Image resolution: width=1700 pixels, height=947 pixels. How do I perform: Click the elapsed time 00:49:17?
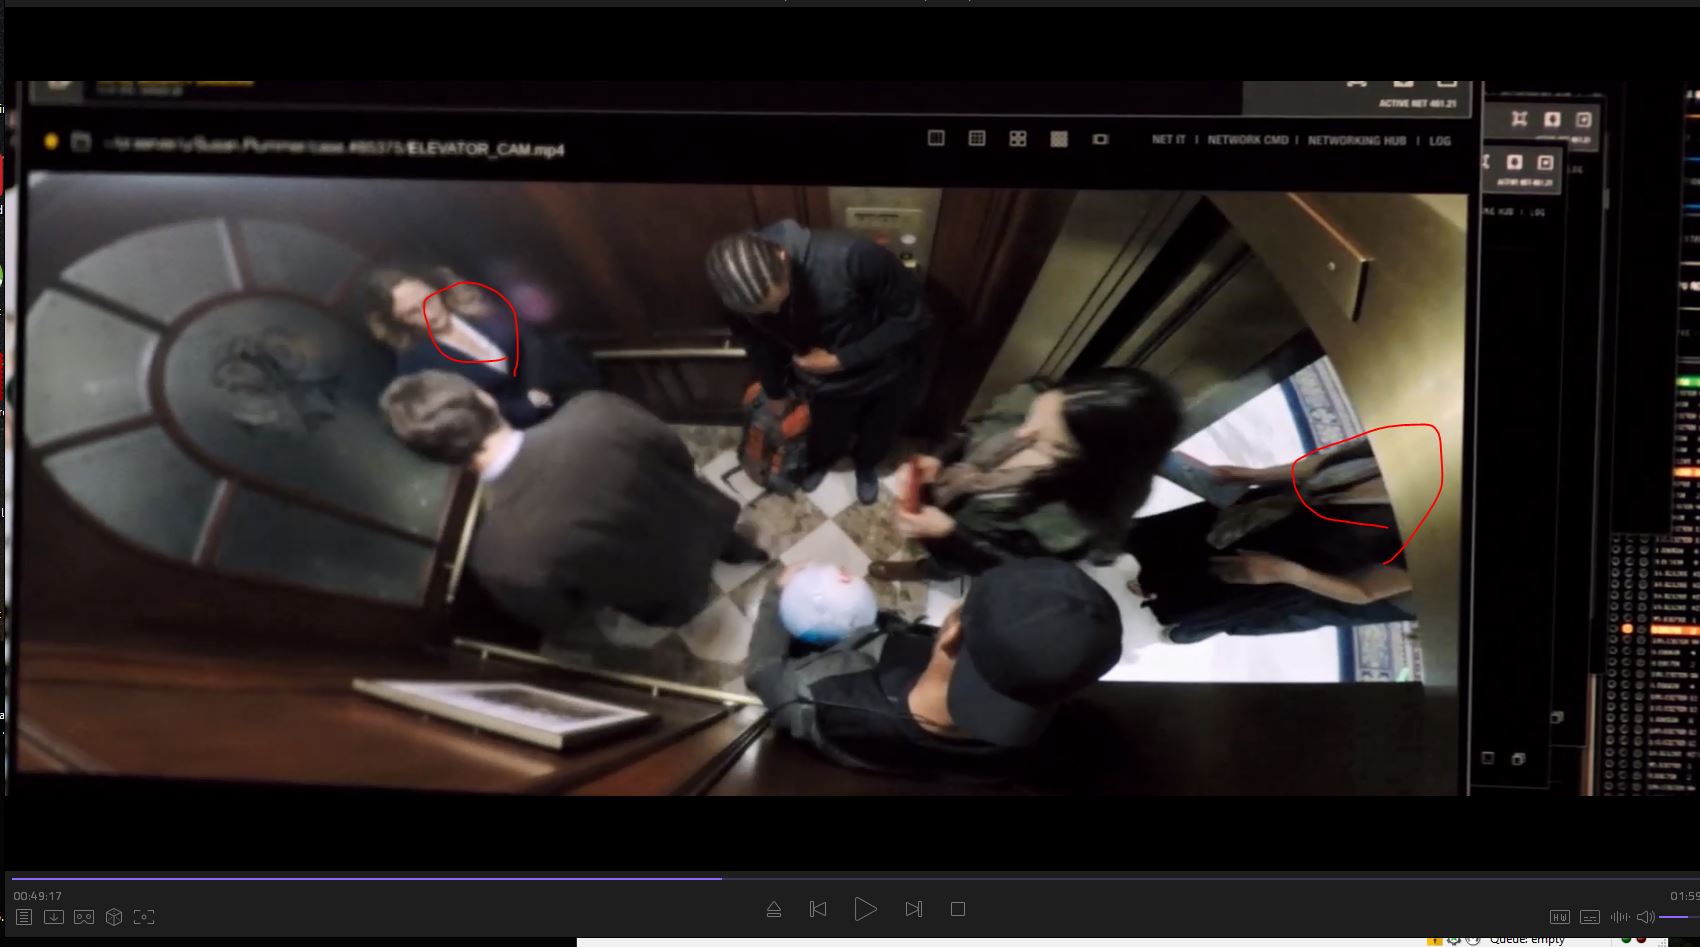pos(38,896)
